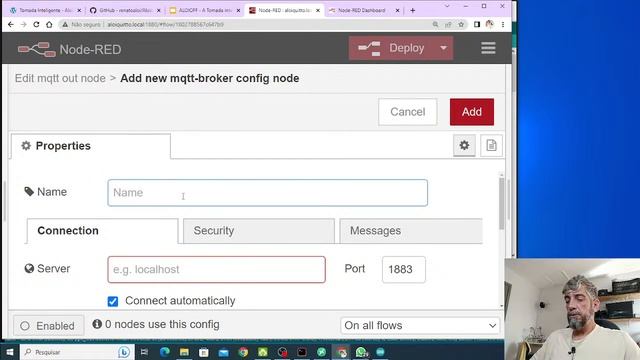Click the Port field showing 1883
The height and width of the screenshot is (360, 640).
pyautogui.click(x=404, y=269)
